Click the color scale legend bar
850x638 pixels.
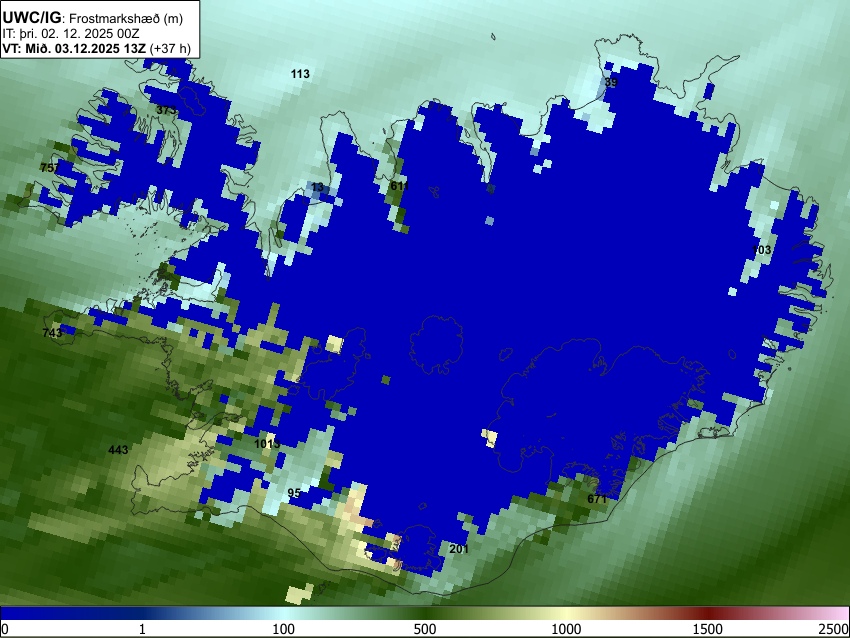pos(425,613)
